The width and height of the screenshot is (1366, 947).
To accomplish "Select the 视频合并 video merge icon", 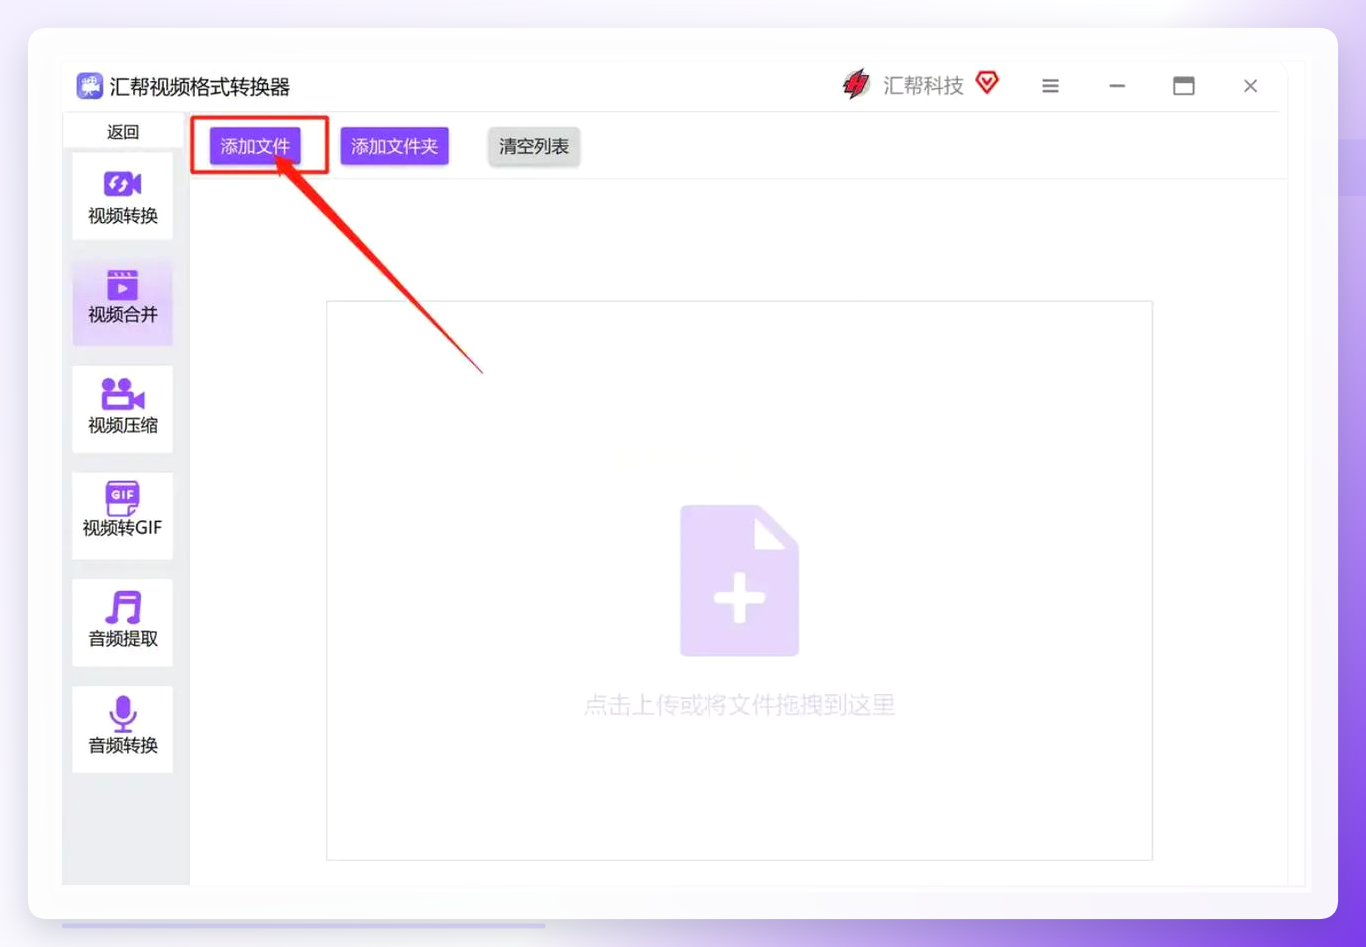I will tap(122, 285).
